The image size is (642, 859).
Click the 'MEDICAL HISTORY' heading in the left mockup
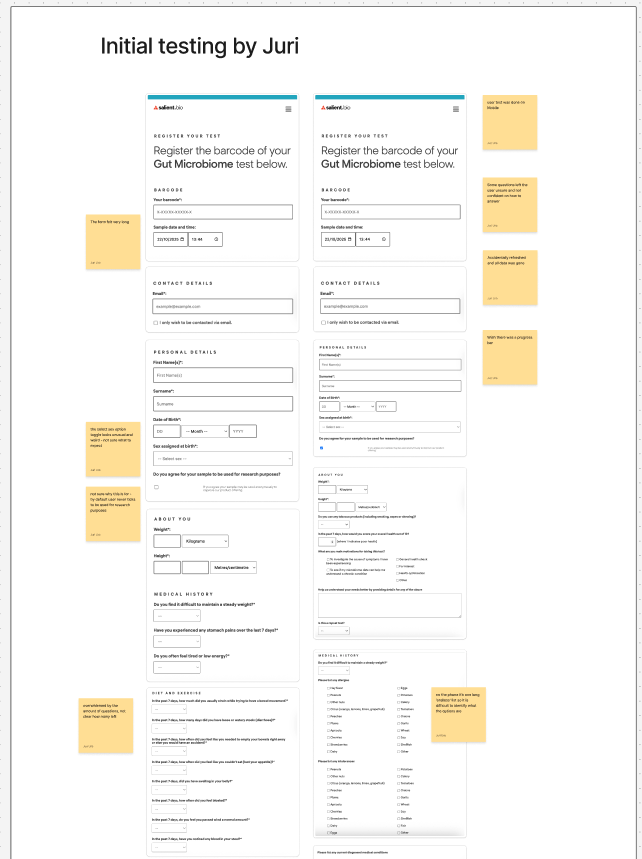[184, 594]
